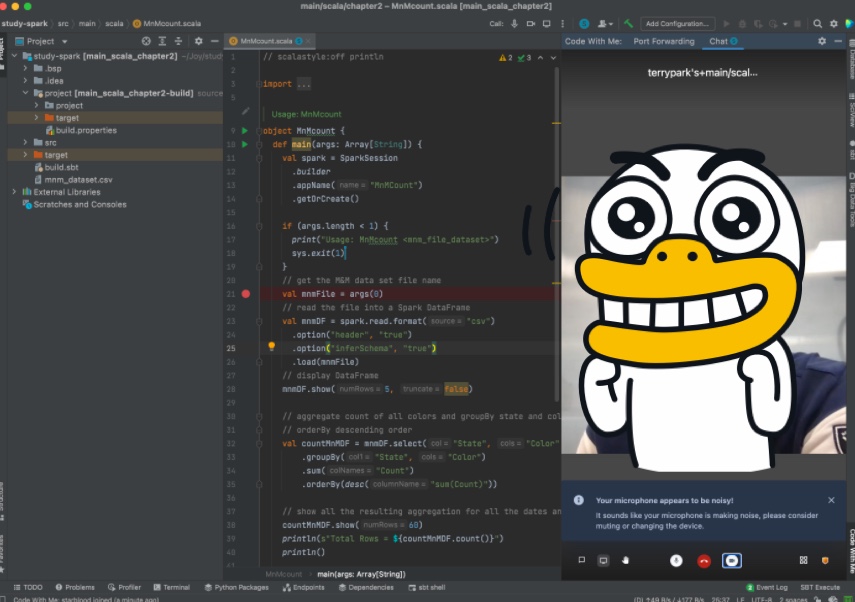
Task: Select Scratches and Consoles
Action: point(75,204)
